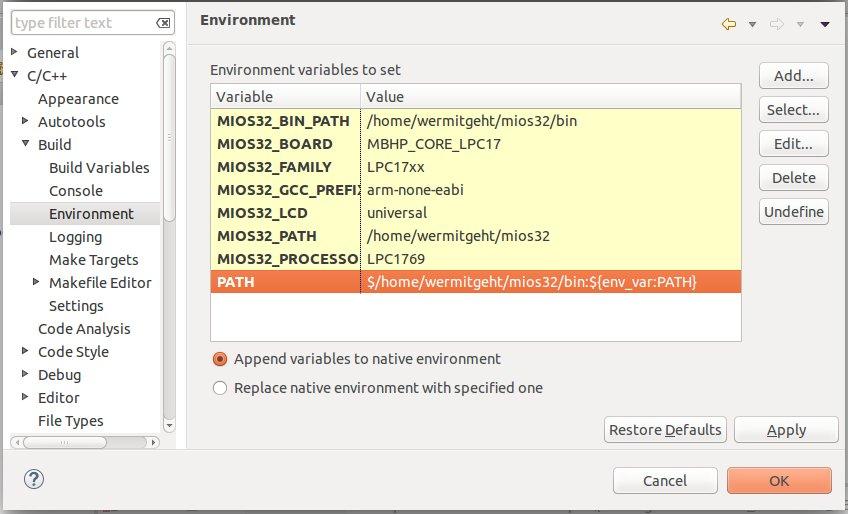Click the back navigation arrow icon
Screen dimensions: 848x514
pos(729,24)
